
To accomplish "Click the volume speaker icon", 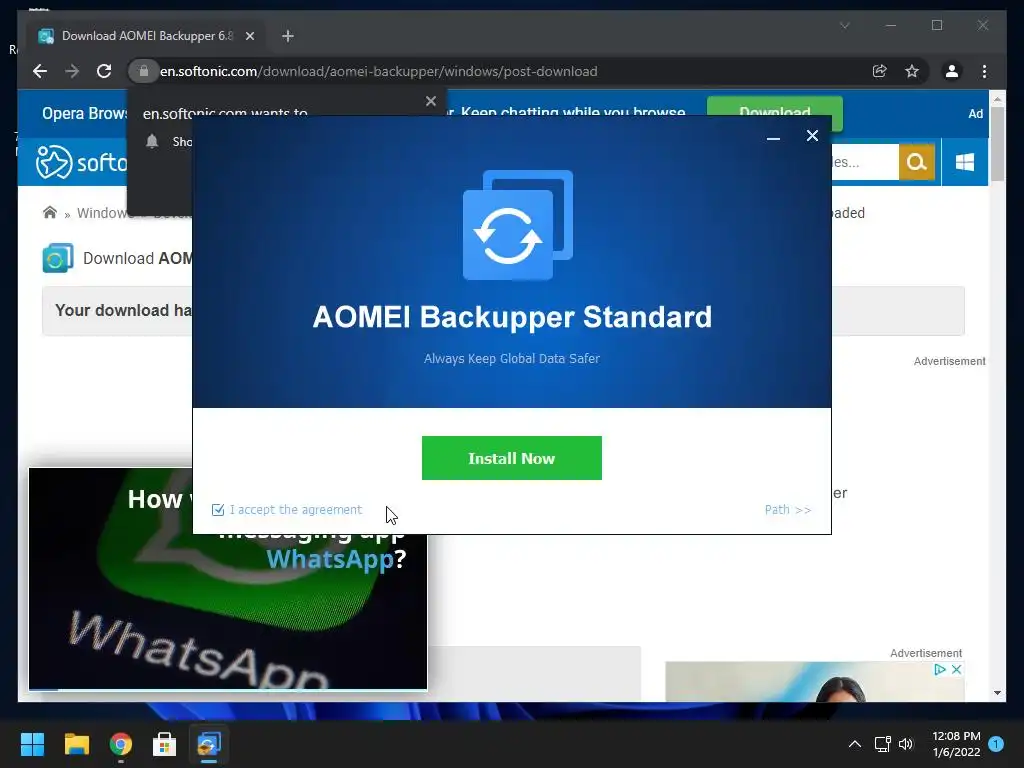I will pos(906,744).
